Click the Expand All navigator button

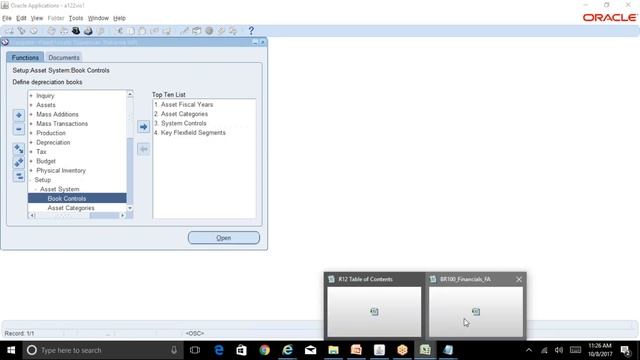click(19, 162)
